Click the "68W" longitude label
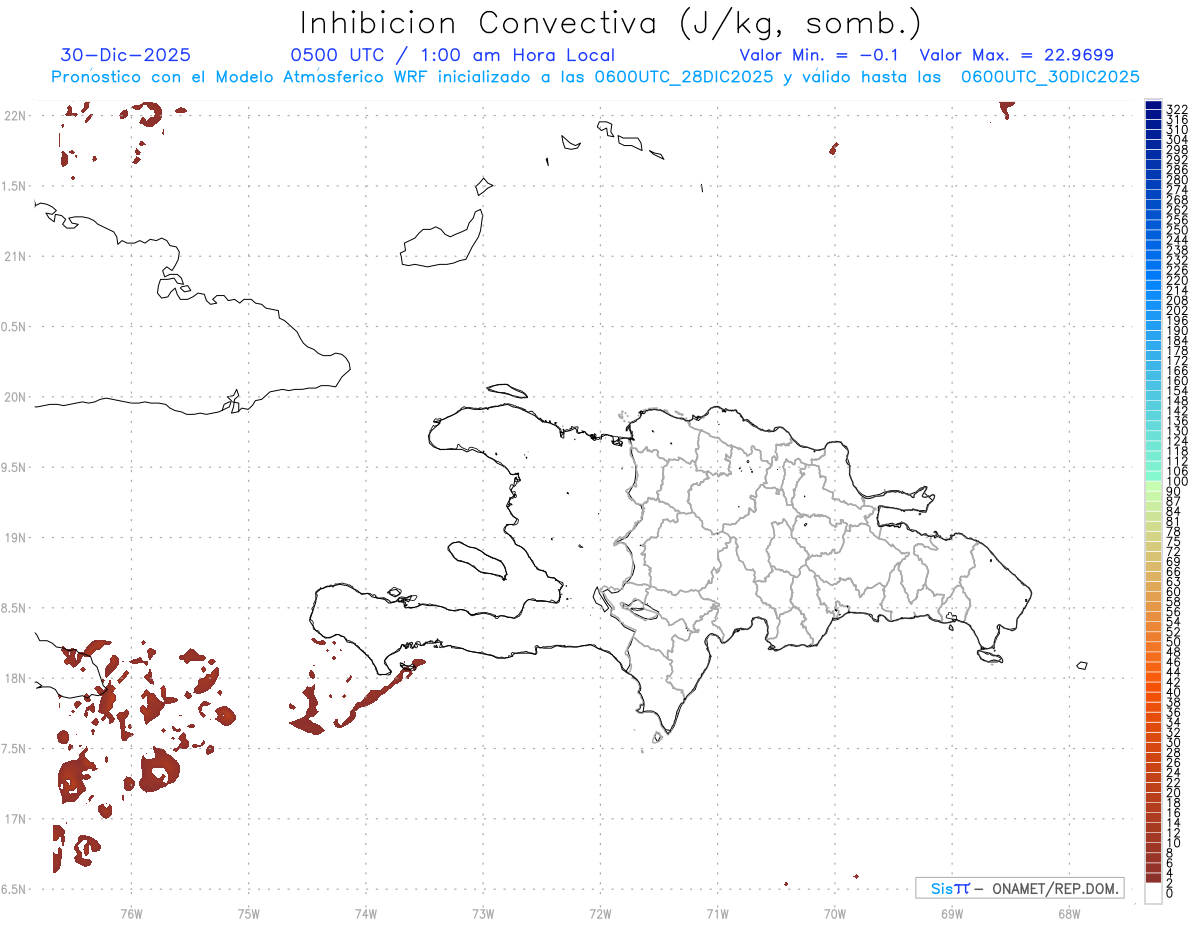The width and height of the screenshot is (1200, 927). pyautogui.click(x=1069, y=913)
